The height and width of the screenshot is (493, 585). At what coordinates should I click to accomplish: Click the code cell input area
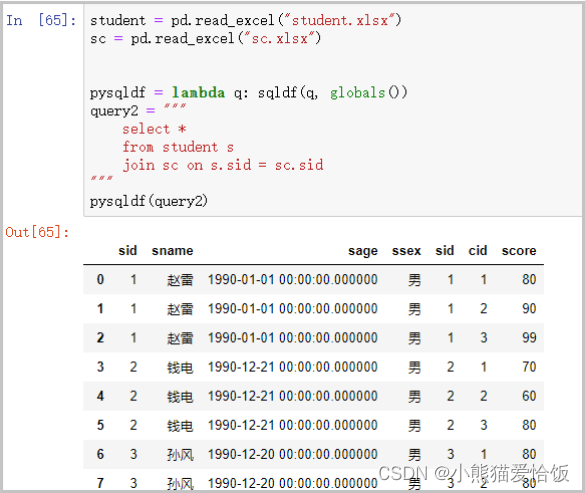[332, 110]
